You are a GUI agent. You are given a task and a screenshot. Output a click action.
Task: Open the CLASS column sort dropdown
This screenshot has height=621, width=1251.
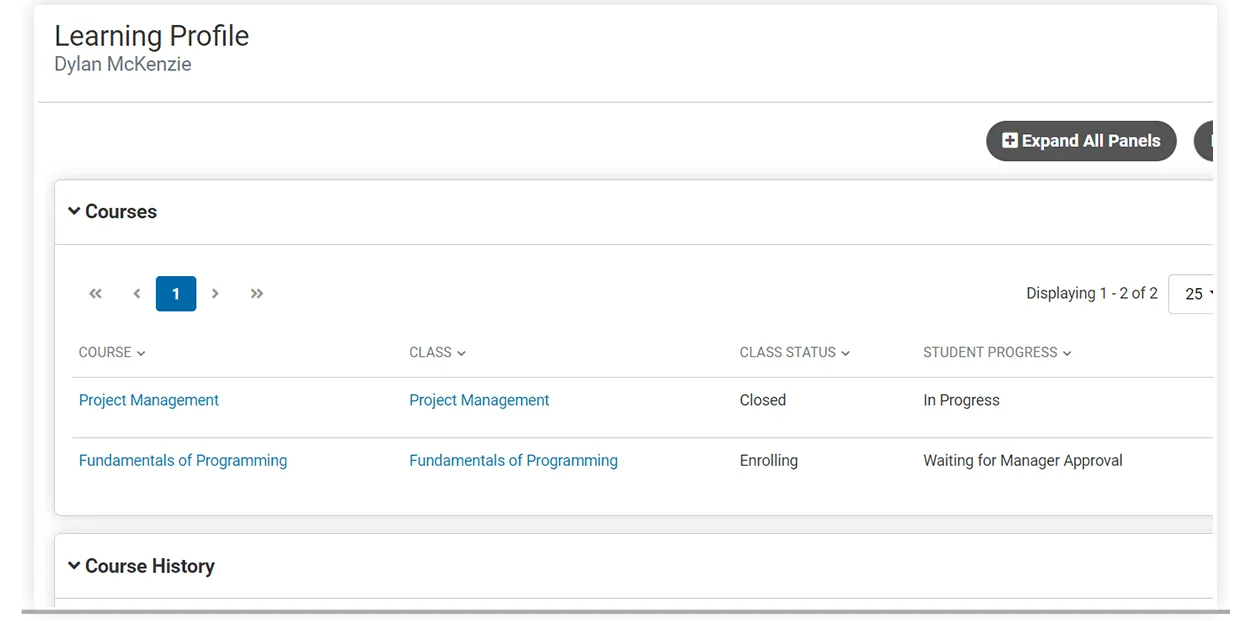pyautogui.click(x=463, y=352)
